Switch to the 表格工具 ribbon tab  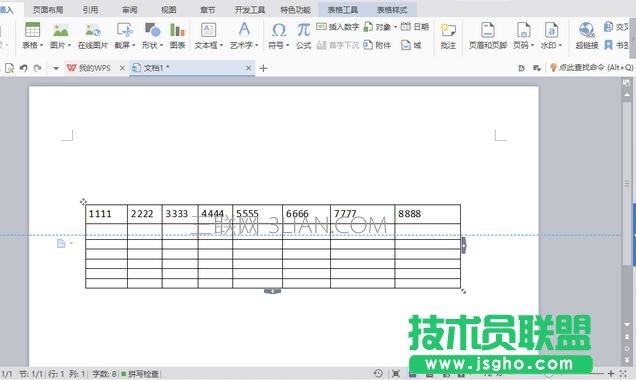(343, 10)
